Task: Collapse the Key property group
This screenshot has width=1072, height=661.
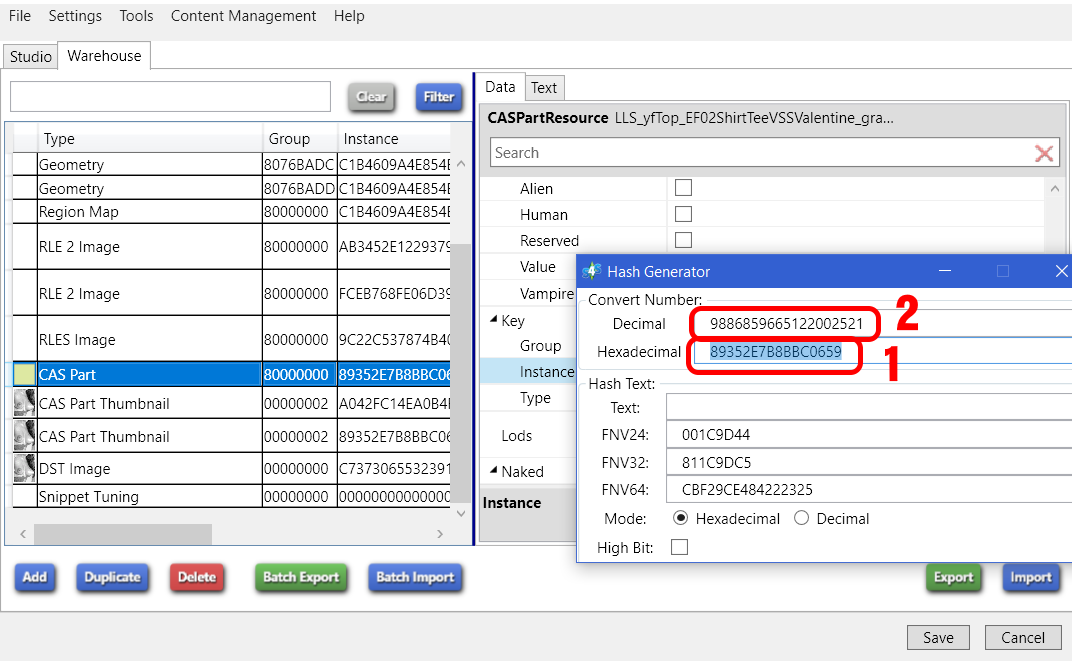Action: click(x=494, y=320)
